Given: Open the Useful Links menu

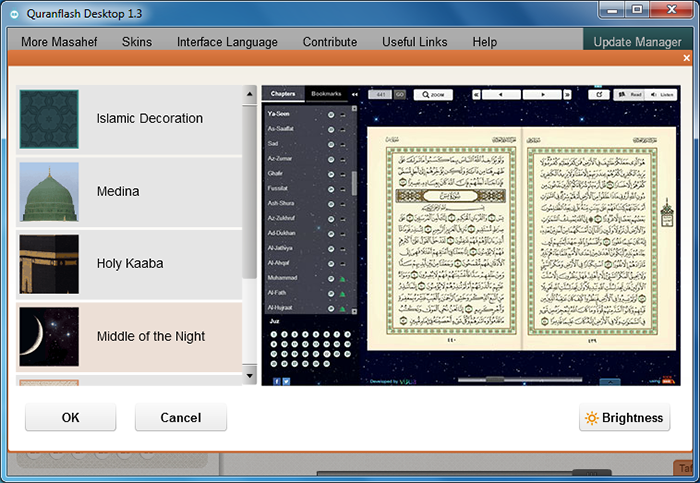Looking at the screenshot, I should coord(414,42).
